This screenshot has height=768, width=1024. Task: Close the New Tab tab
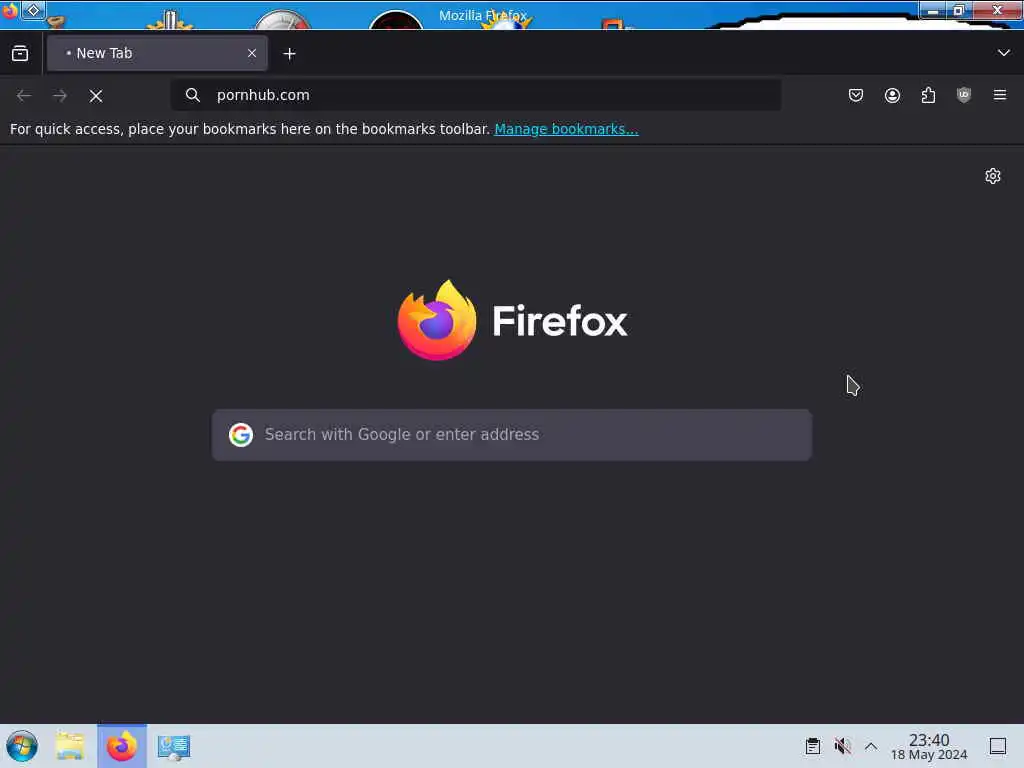pos(252,54)
